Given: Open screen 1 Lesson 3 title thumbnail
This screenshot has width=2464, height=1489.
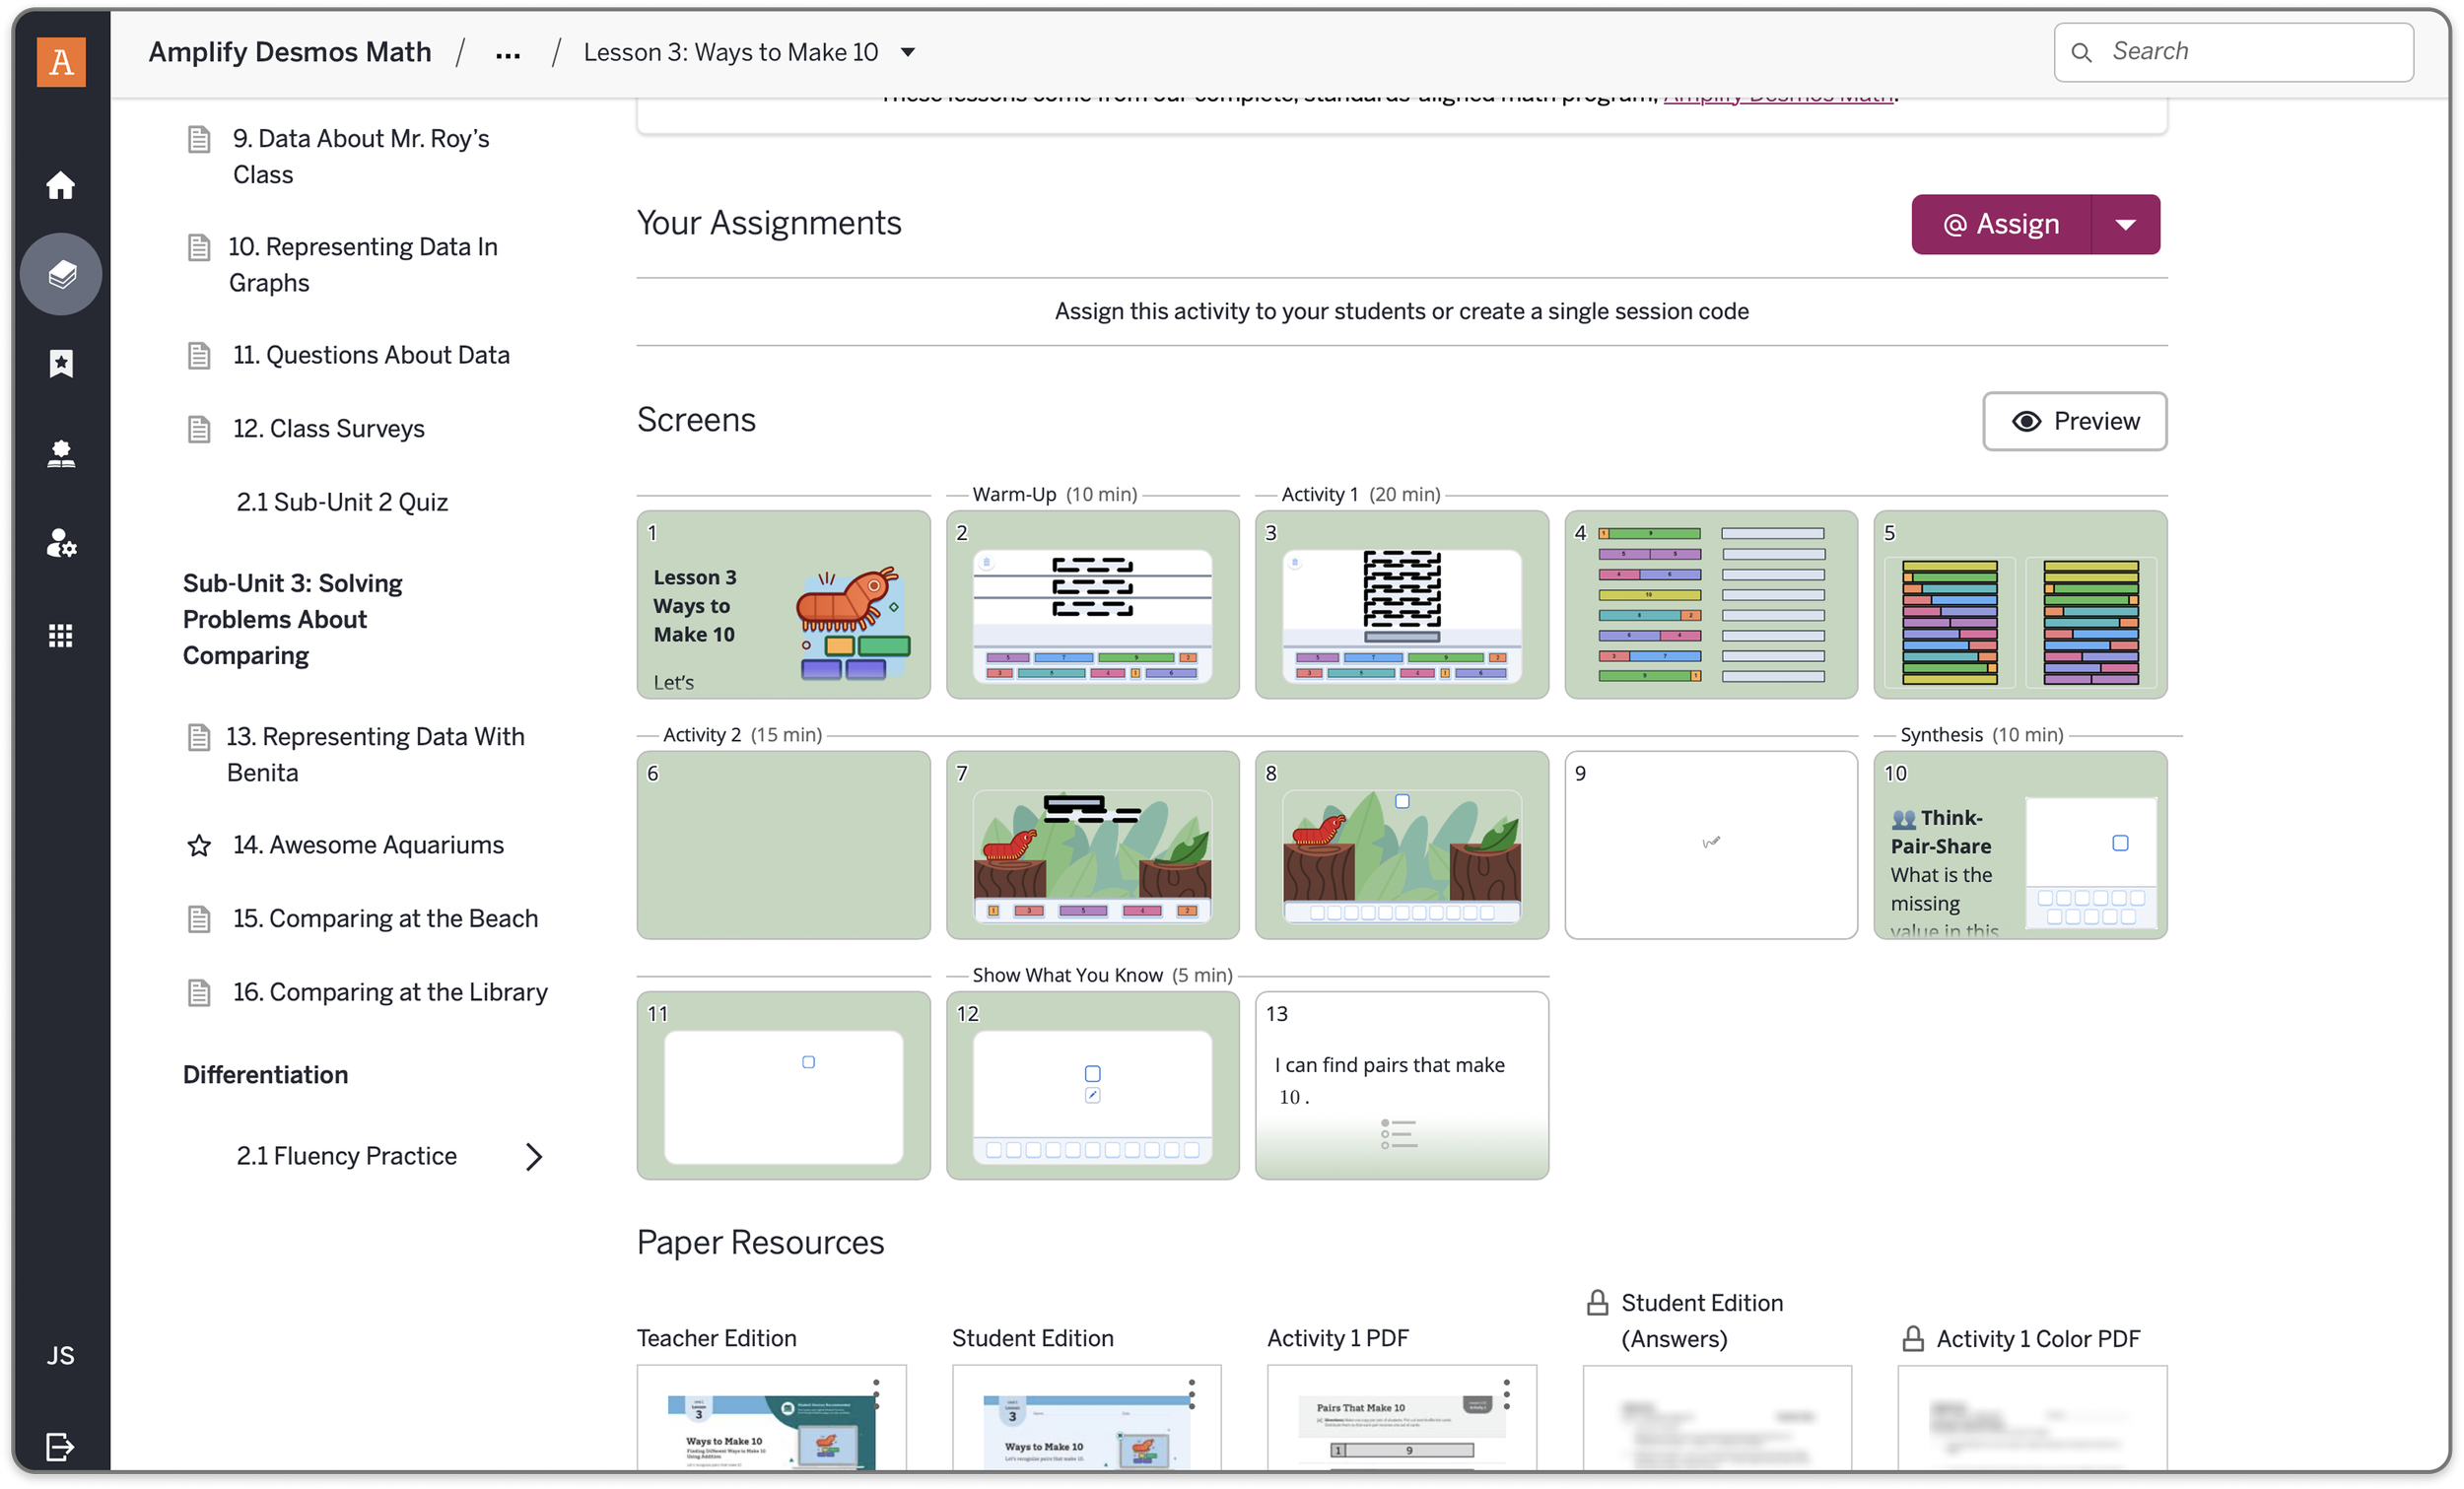Looking at the screenshot, I should point(783,605).
